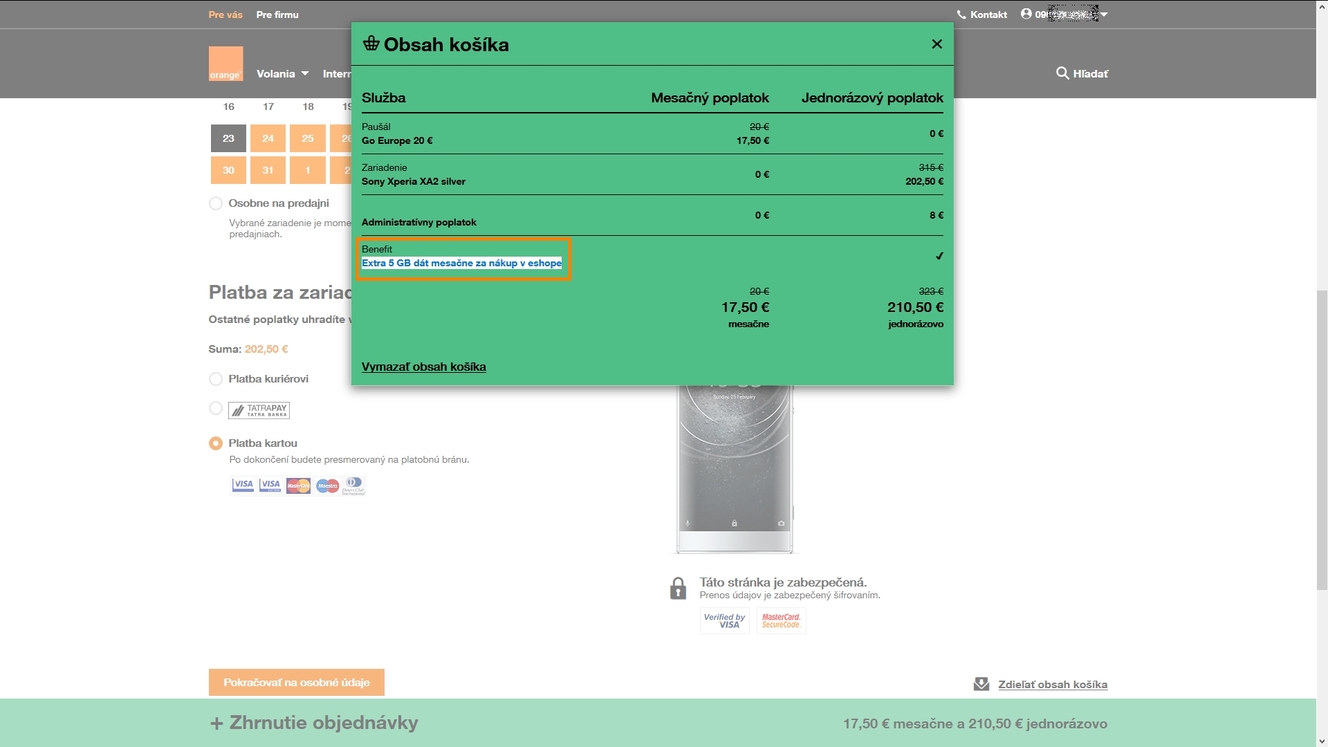
Task: Expand Zhrnutie objednávky summary
Action: coord(314,723)
